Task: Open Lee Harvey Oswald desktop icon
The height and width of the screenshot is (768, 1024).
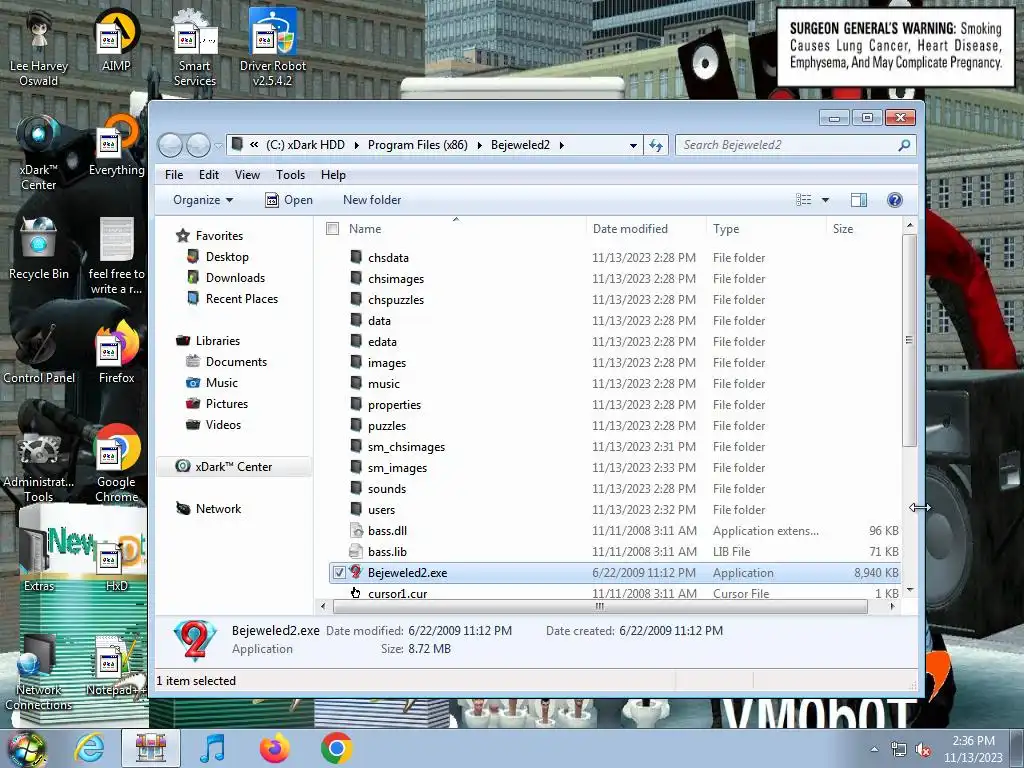Action: pos(39,47)
